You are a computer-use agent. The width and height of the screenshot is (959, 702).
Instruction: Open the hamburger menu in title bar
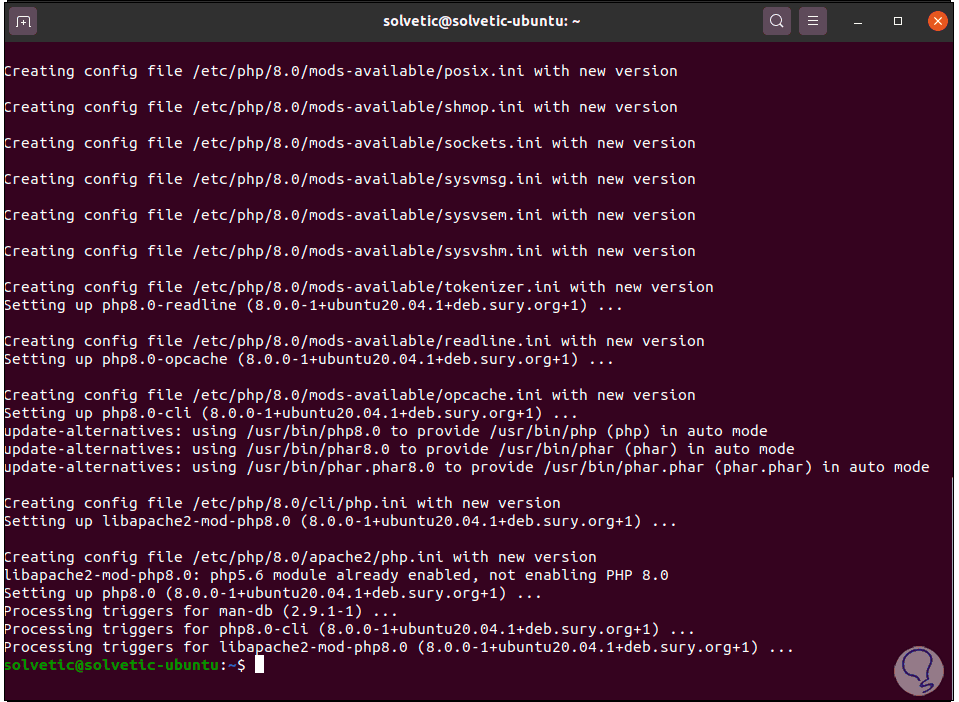pos(814,21)
